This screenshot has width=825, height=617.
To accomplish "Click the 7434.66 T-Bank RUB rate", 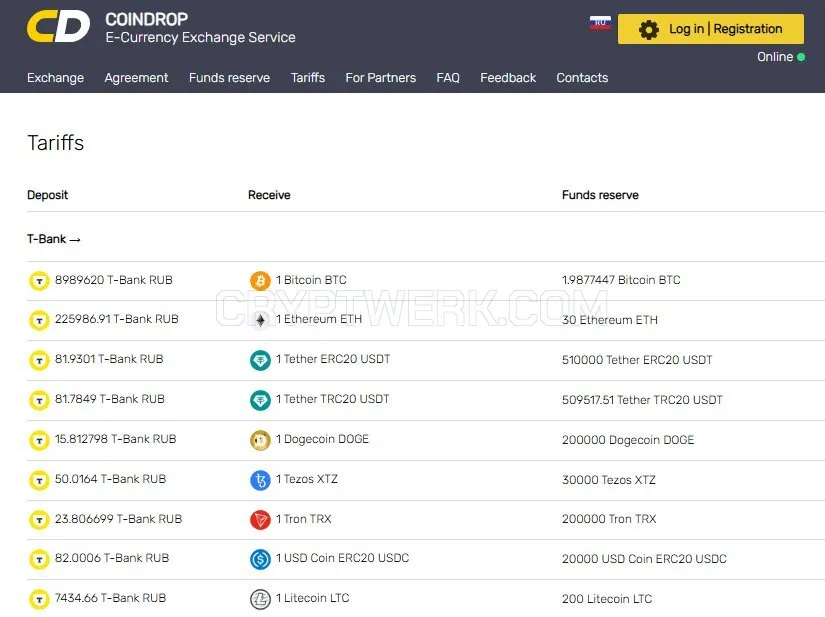I will point(110,598).
